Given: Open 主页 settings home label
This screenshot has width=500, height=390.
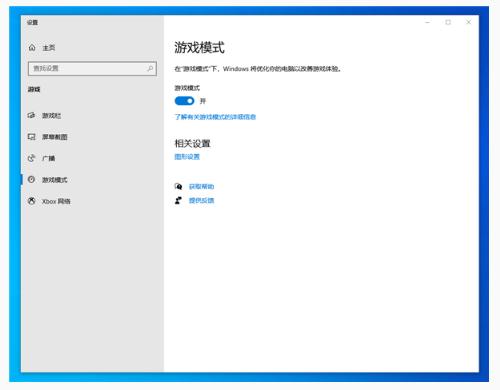Looking at the screenshot, I should click(49, 48).
